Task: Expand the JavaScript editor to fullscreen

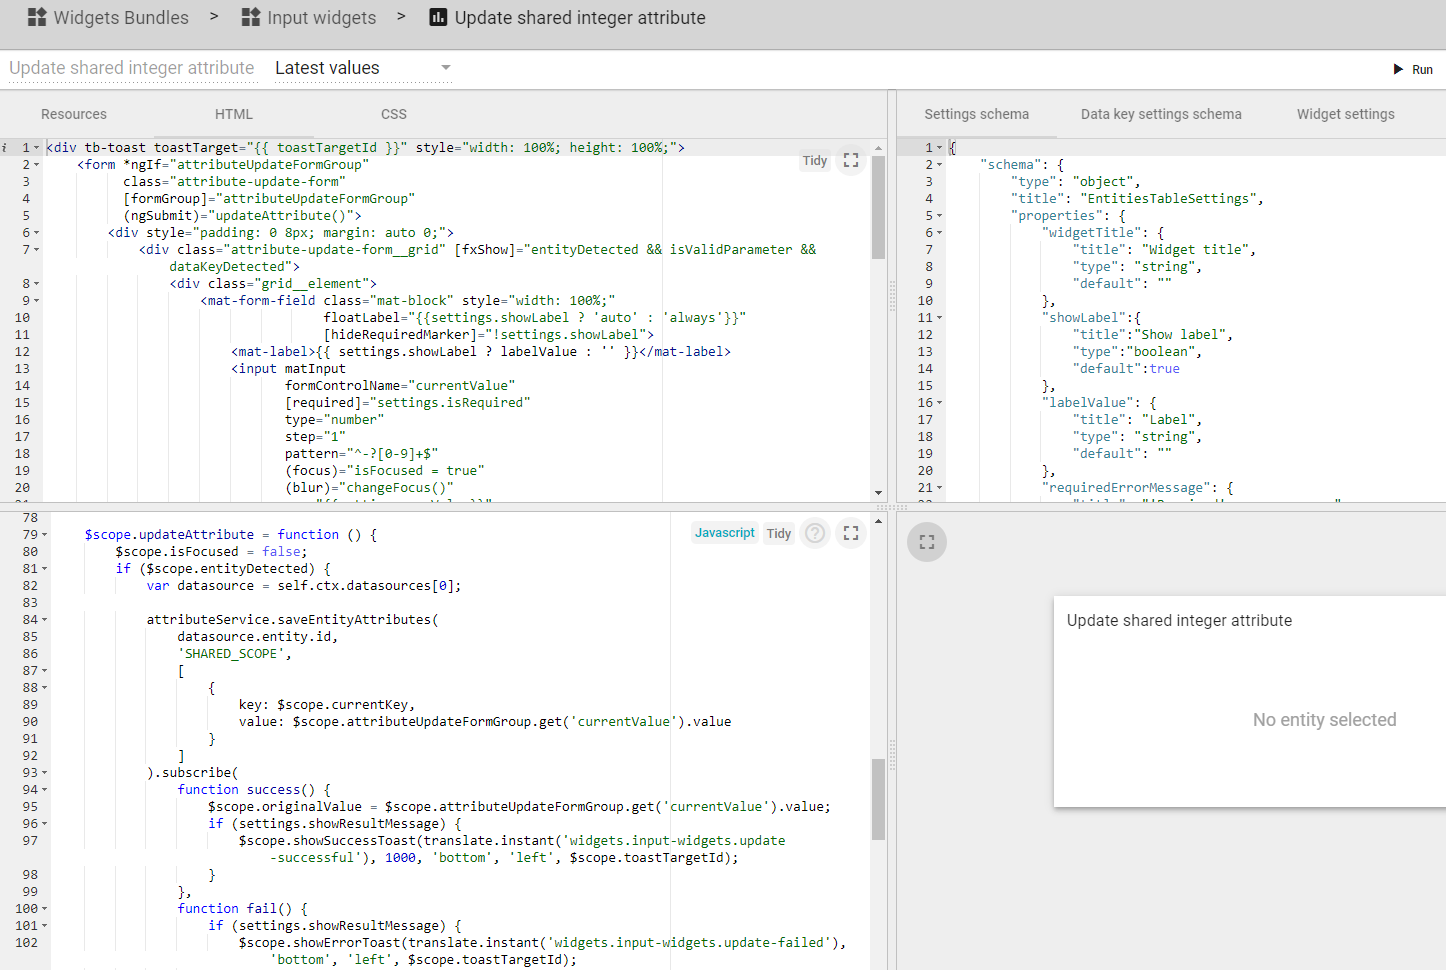Action: click(x=851, y=532)
